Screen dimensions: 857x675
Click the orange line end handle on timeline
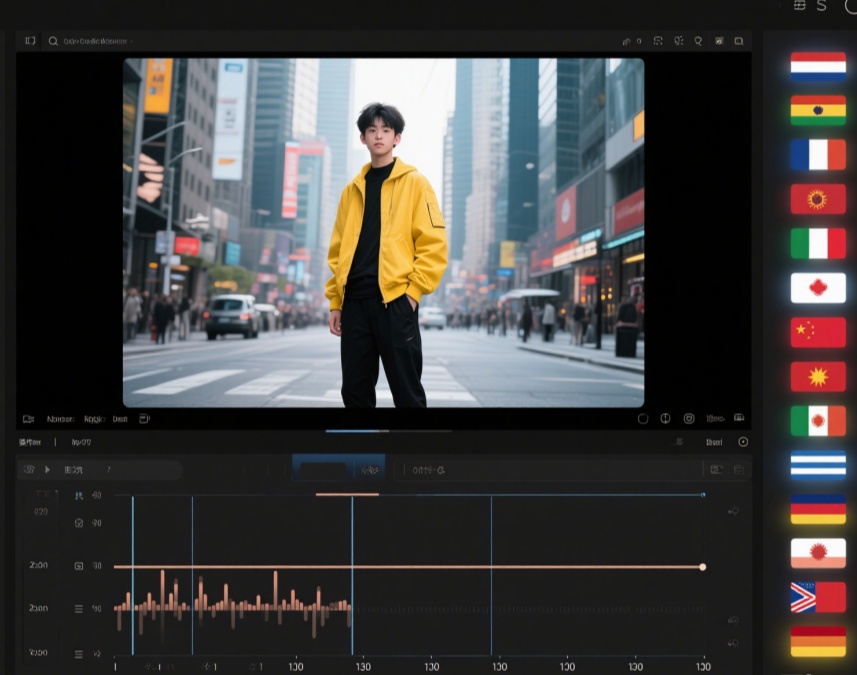click(x=703, y=567)
